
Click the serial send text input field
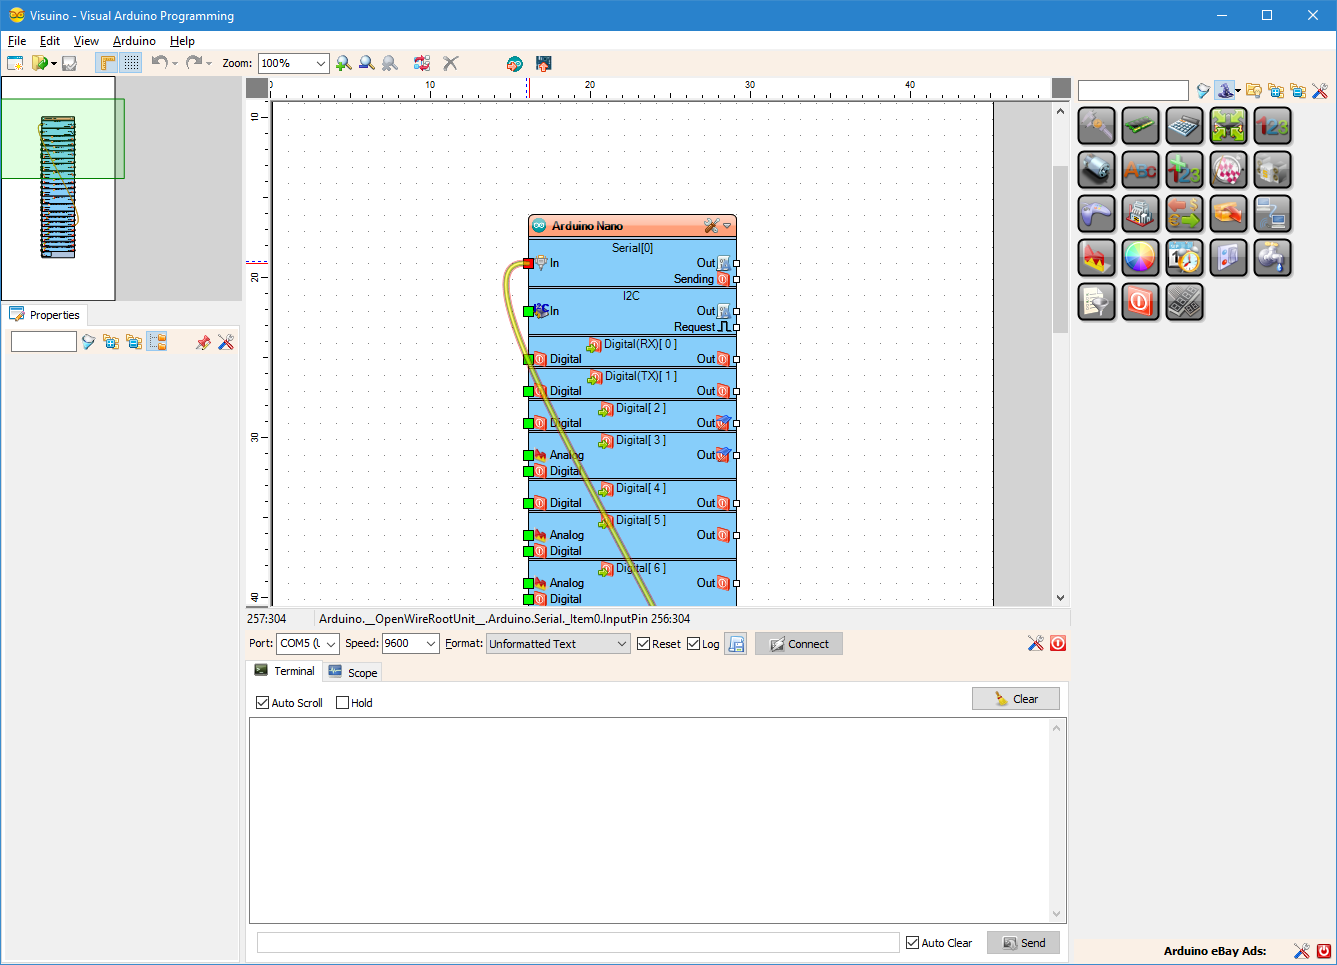[x=578, y=943]
